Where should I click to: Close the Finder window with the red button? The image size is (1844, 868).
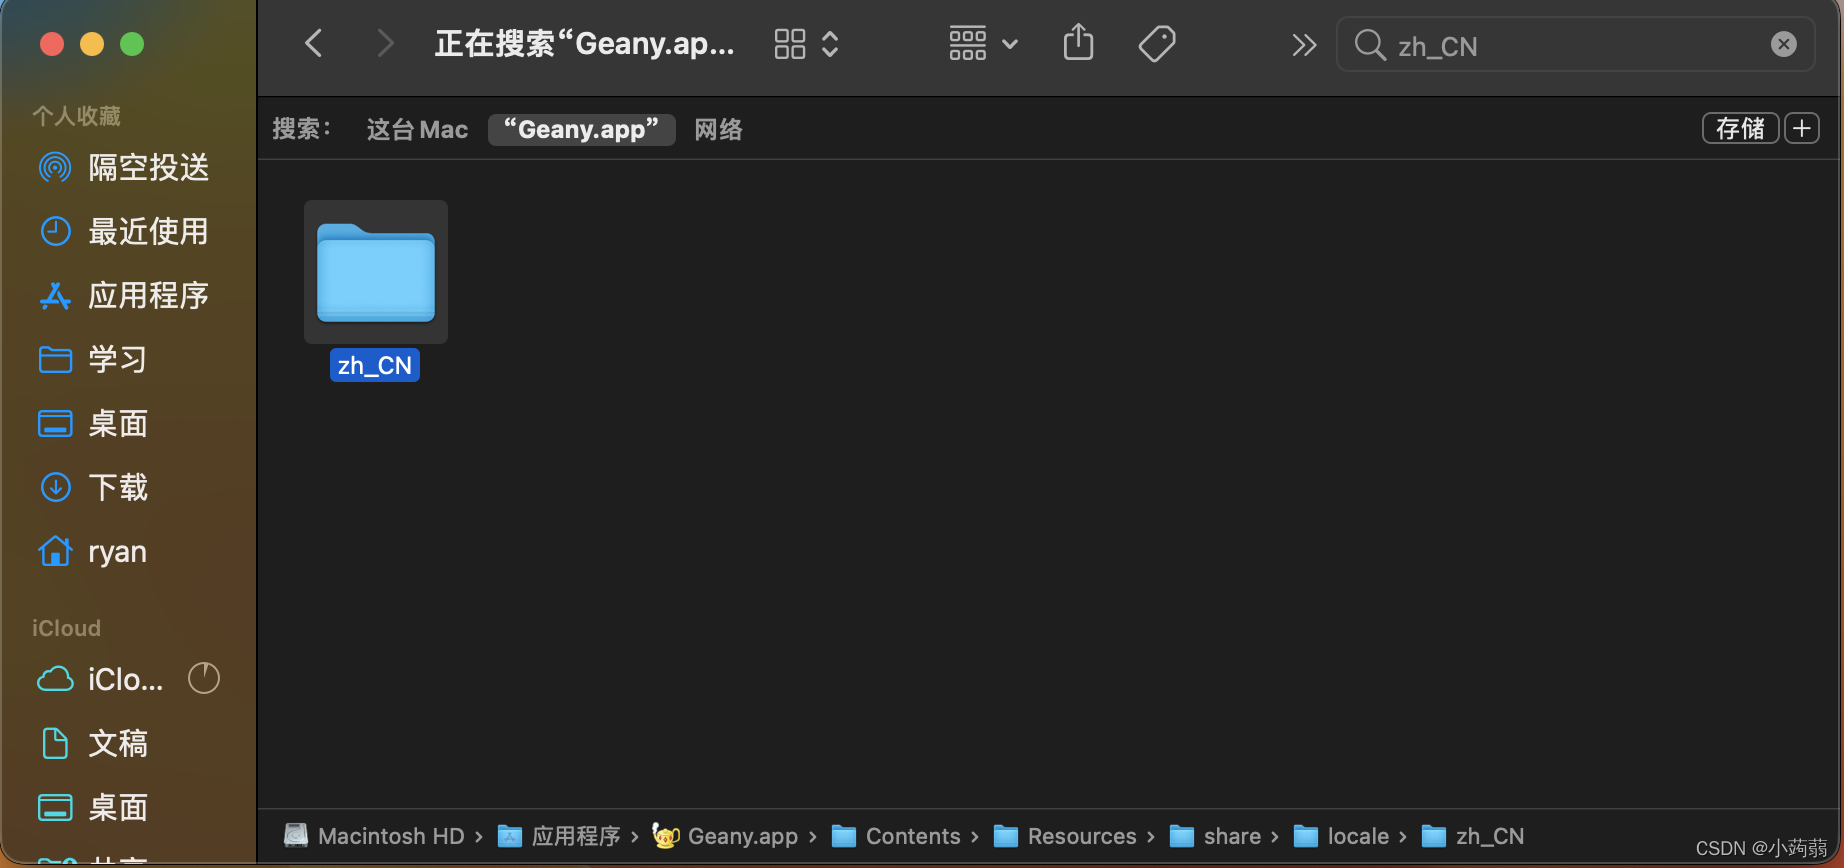52,44
